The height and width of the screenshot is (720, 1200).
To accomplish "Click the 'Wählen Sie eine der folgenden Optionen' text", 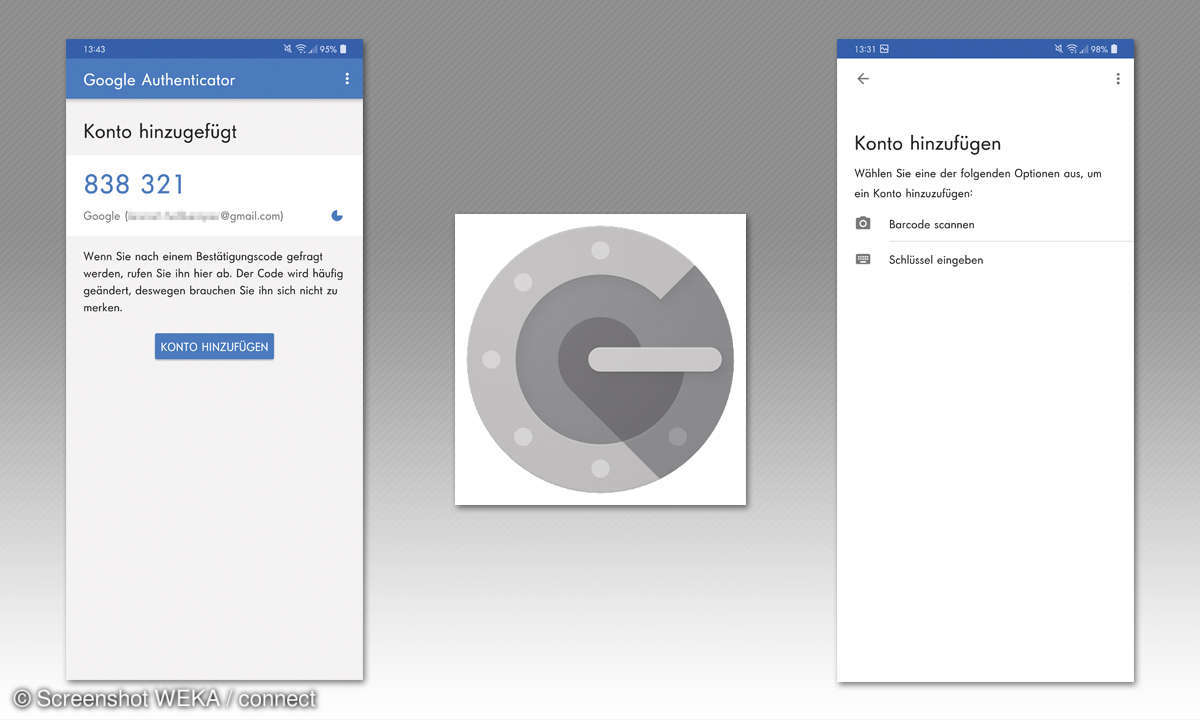I will 978,183.
